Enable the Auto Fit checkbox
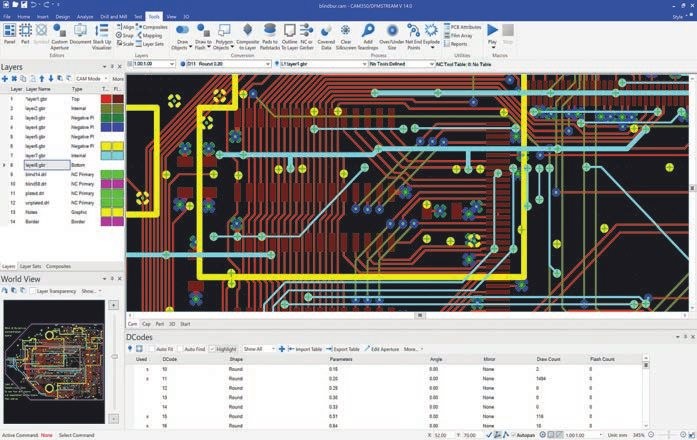 coord(152,349)
